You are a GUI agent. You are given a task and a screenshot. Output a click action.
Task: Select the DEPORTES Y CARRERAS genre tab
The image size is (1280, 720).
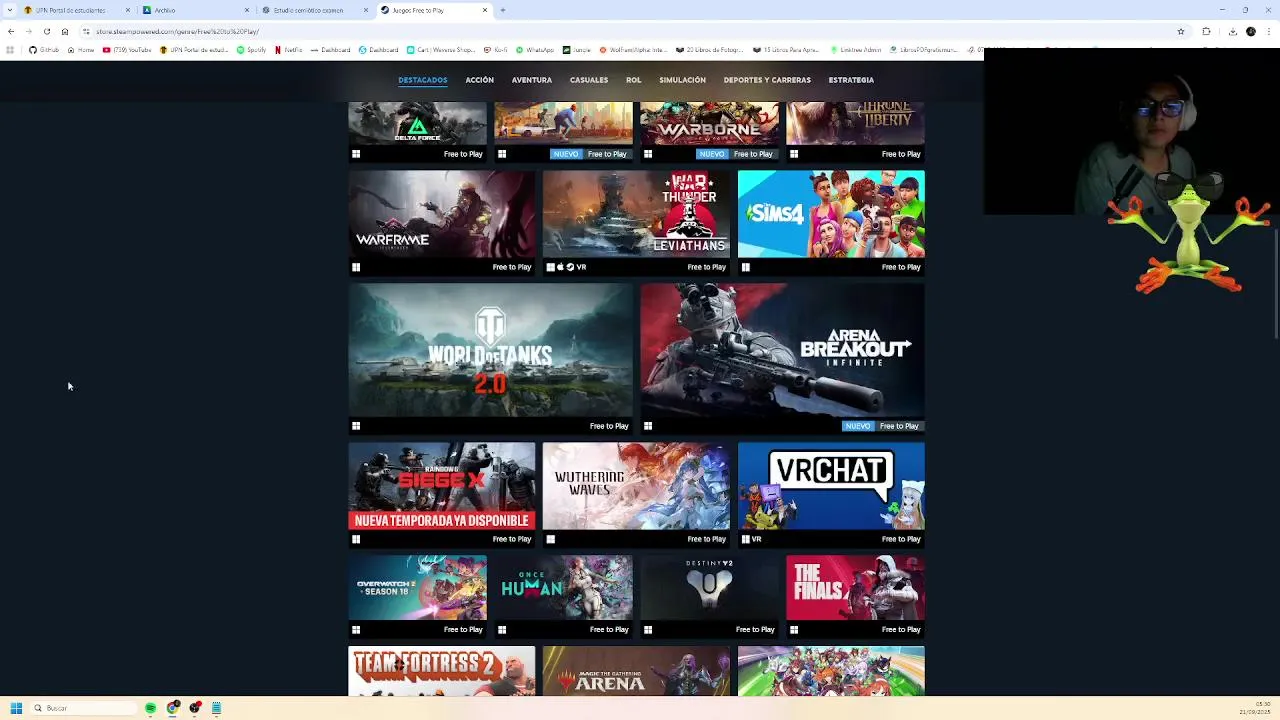(767, 80)
